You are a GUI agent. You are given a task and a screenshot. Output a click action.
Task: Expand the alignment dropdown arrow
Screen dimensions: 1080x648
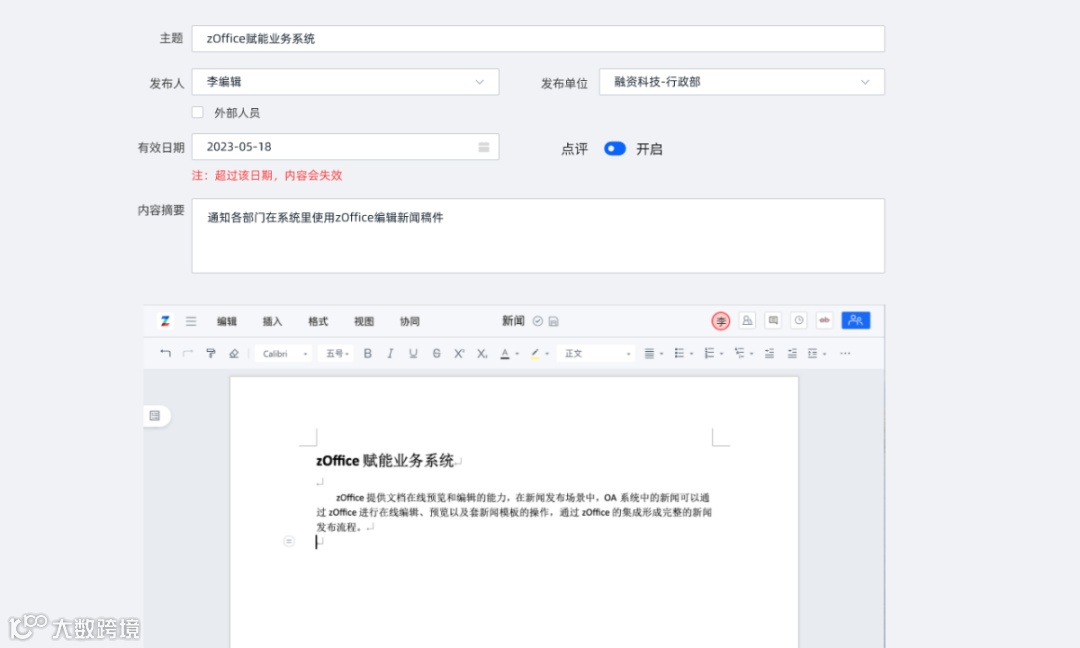coord(661,354)
